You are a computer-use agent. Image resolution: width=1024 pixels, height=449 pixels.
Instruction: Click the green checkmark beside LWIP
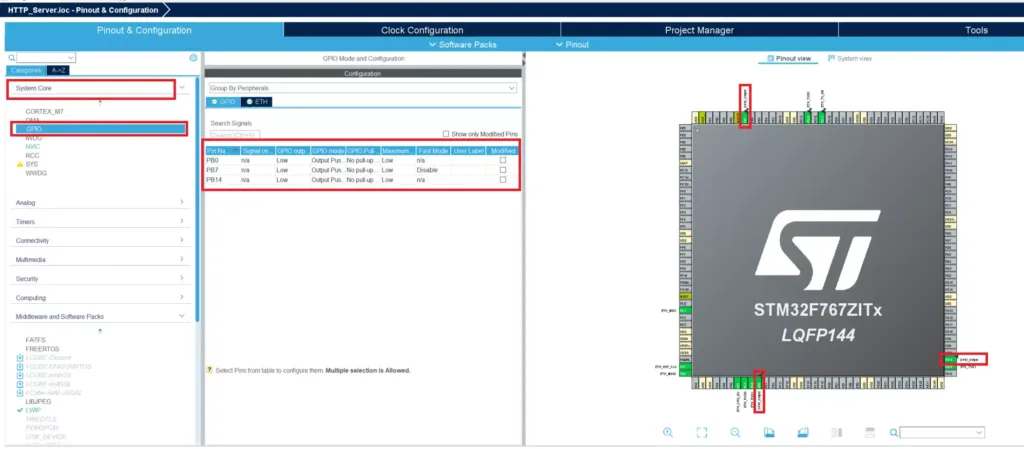[x=20, y=410]
